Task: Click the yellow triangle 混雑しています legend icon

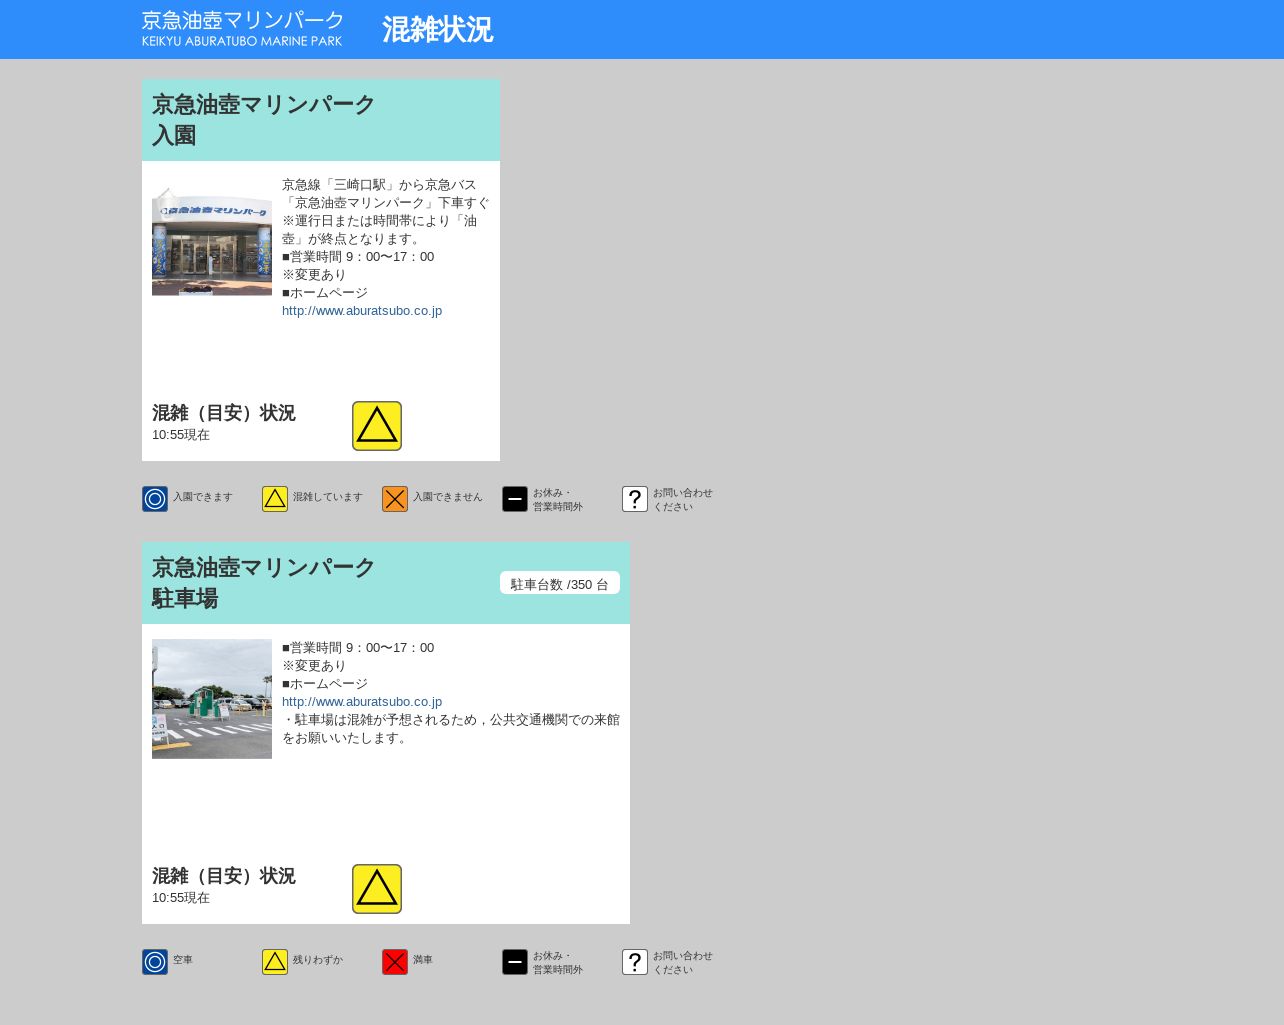Action: click(x=275, y=499)
